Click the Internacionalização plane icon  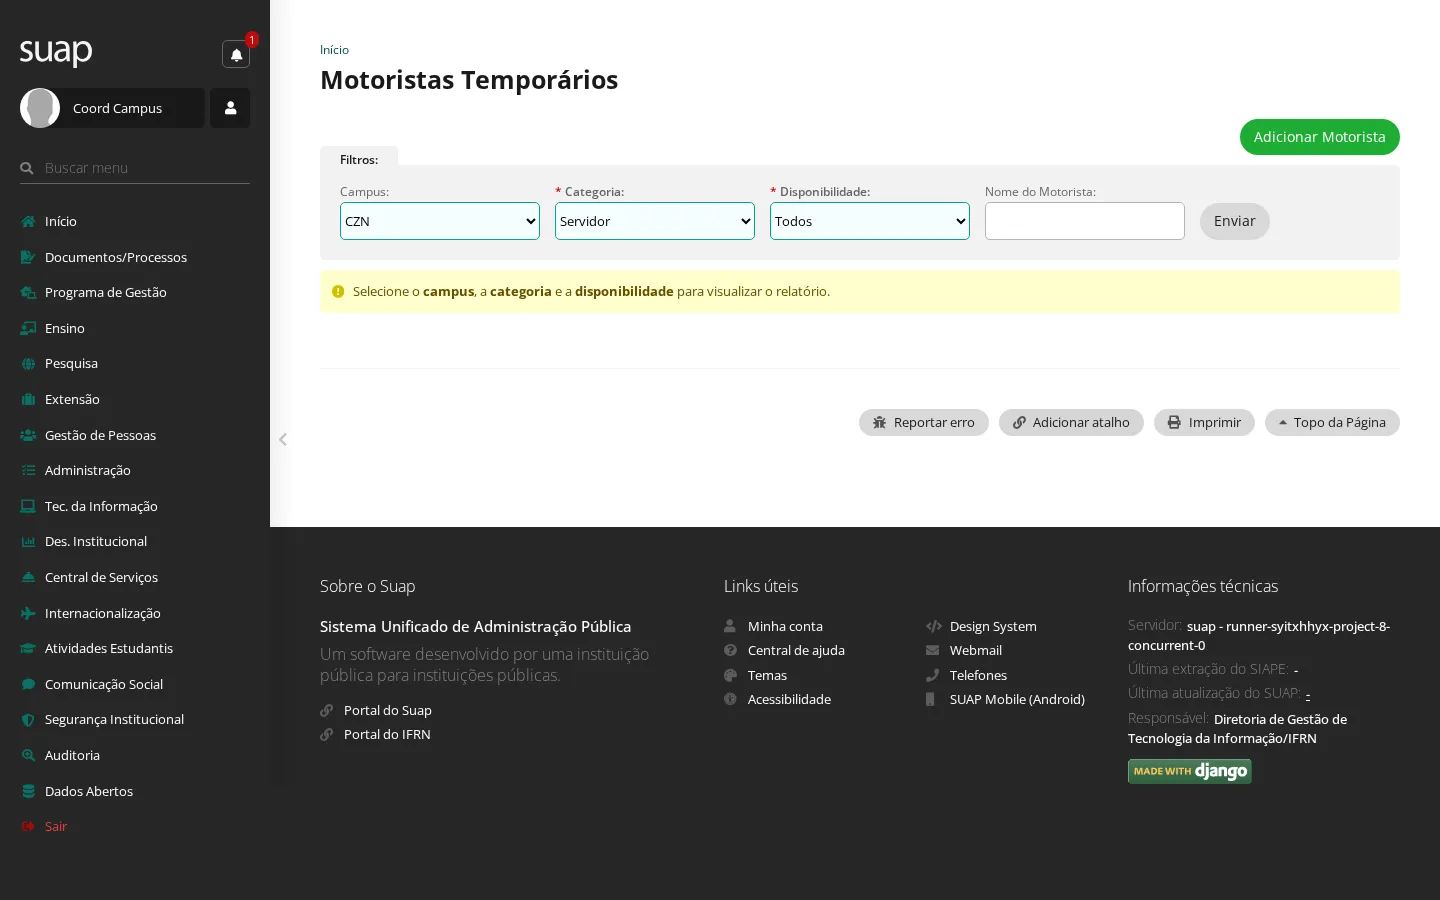28,613
